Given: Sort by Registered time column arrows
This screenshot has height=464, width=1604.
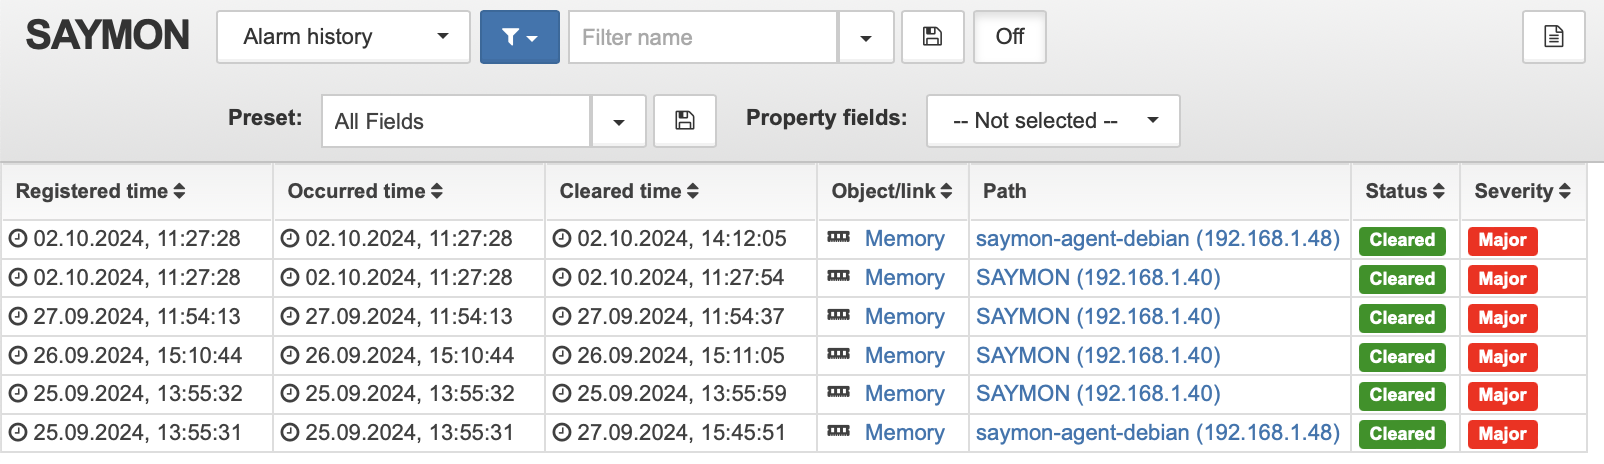Looking at the screenshot, I should [x=179, y=191].
